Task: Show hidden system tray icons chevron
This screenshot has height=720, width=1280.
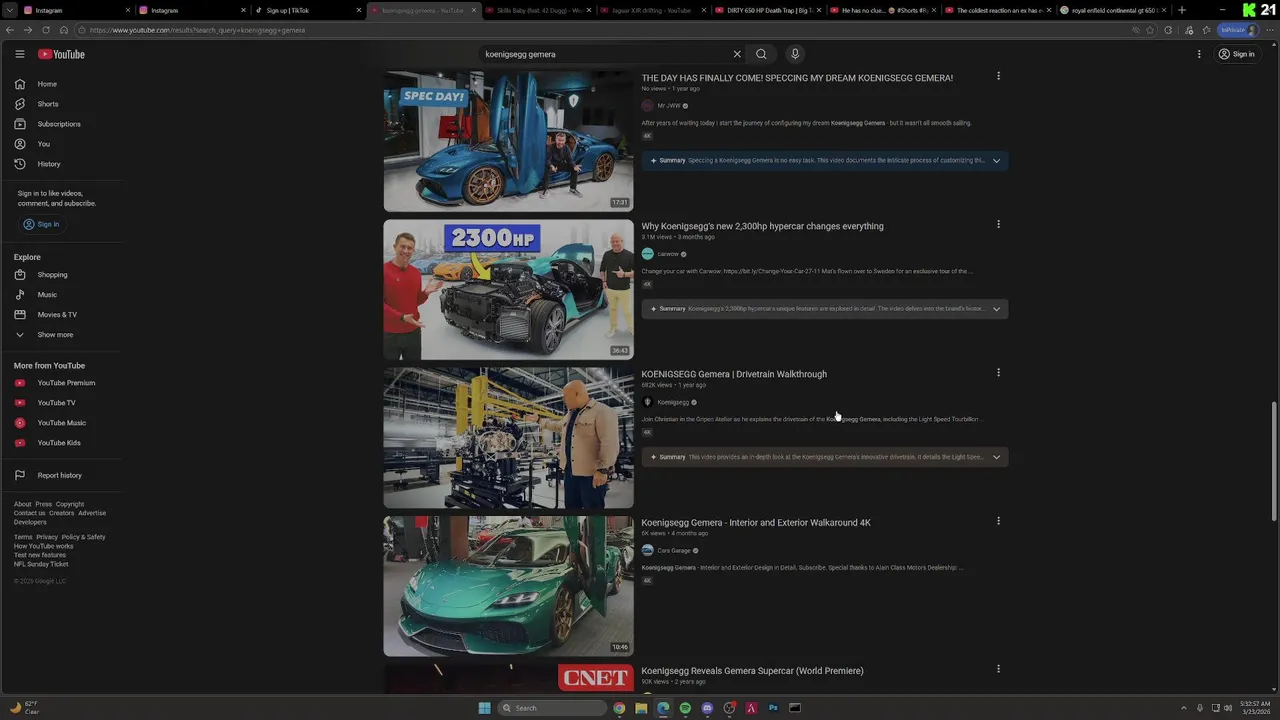Action: click(x=1184, y=708)
